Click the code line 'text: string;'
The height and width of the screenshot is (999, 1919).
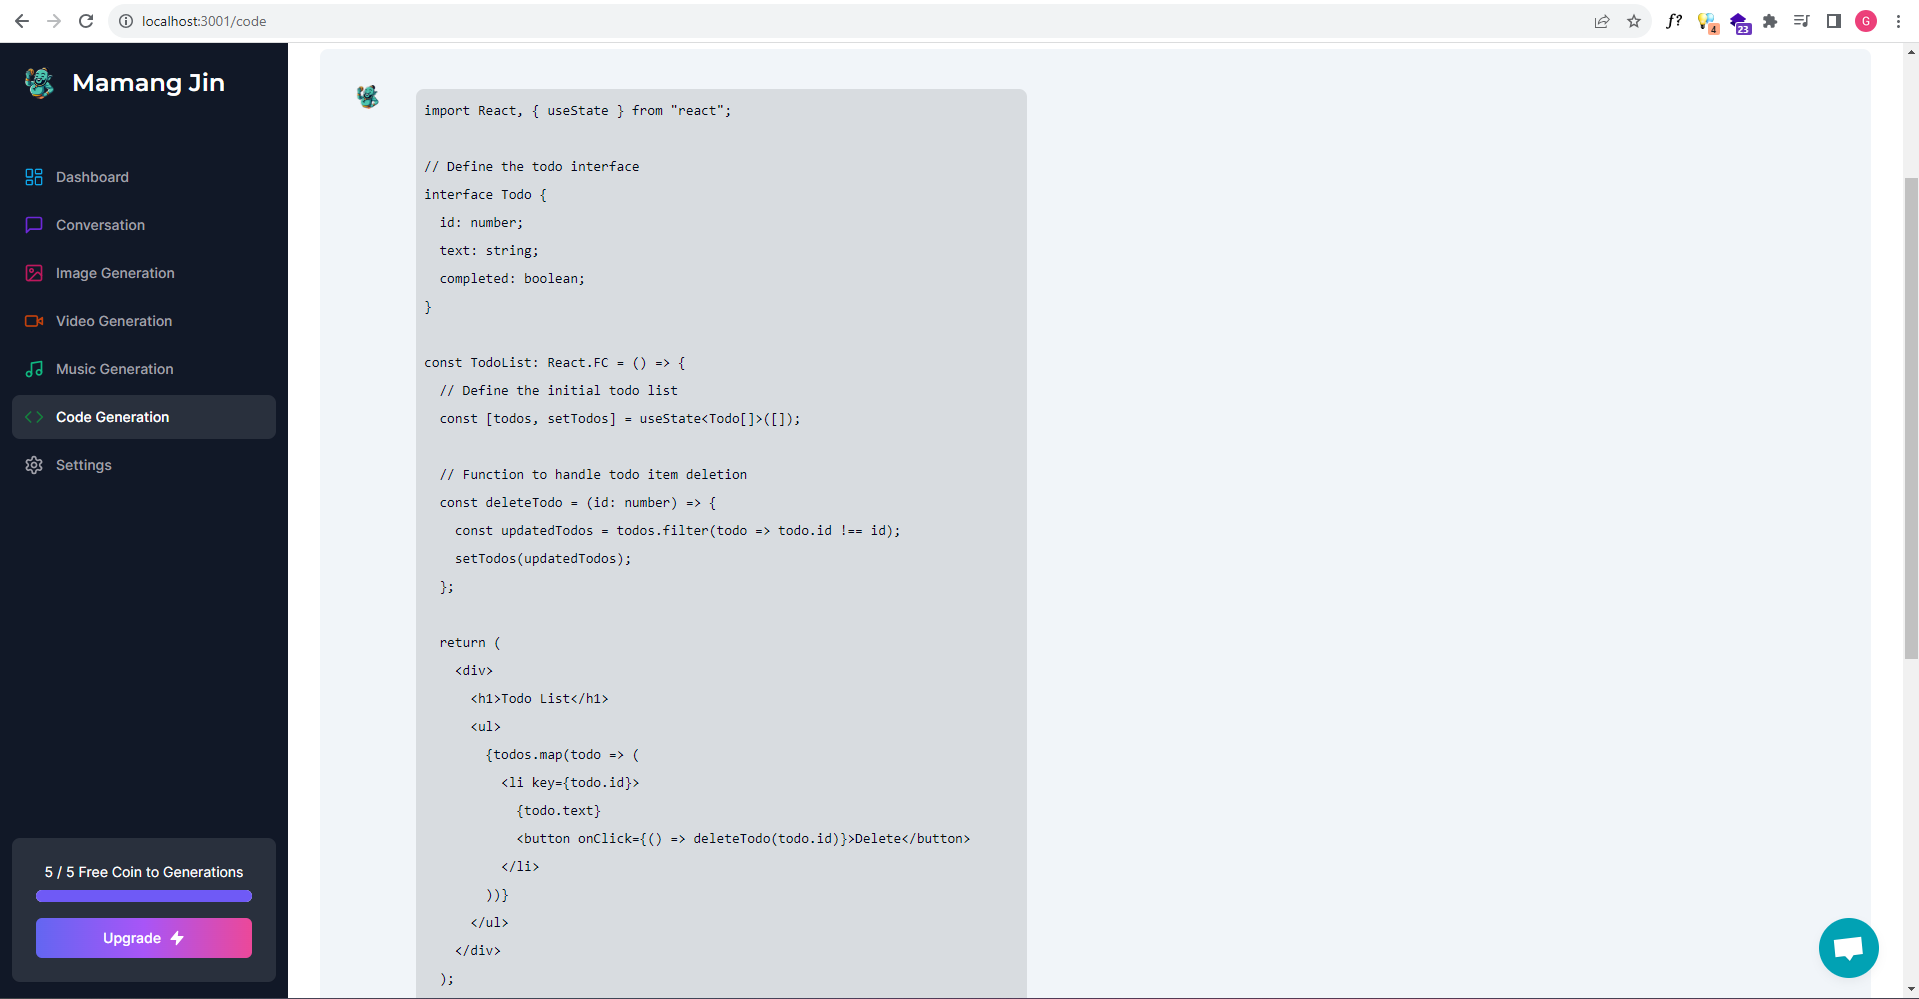point(489,251)
